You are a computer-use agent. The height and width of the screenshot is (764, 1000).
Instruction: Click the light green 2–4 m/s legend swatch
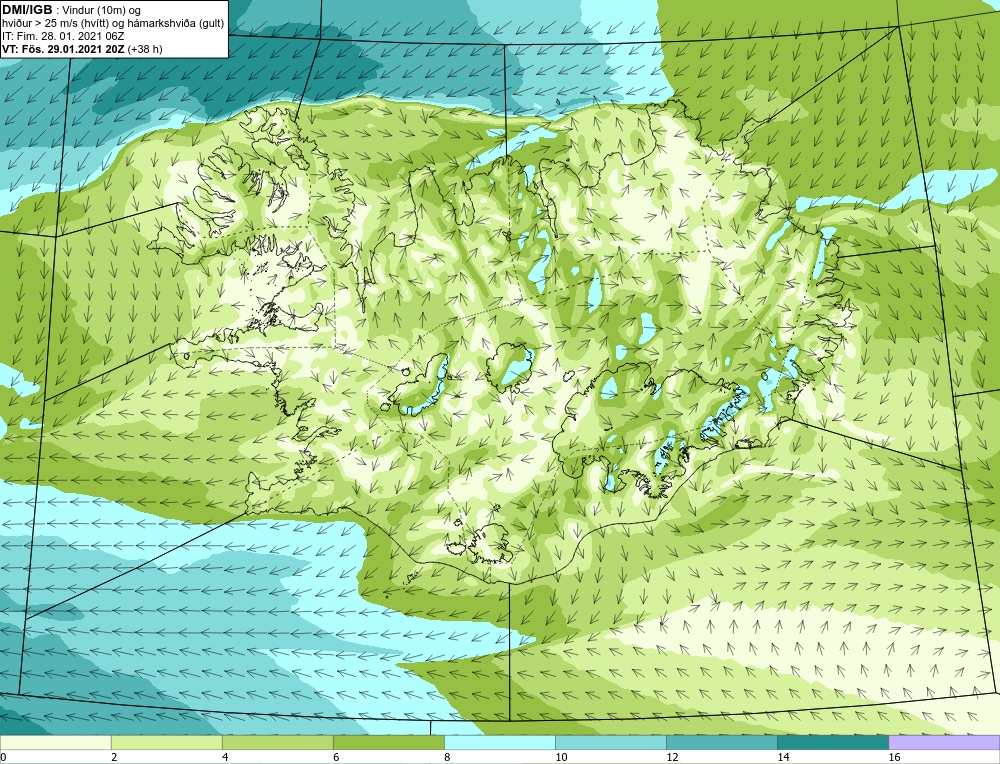(166, 742)
